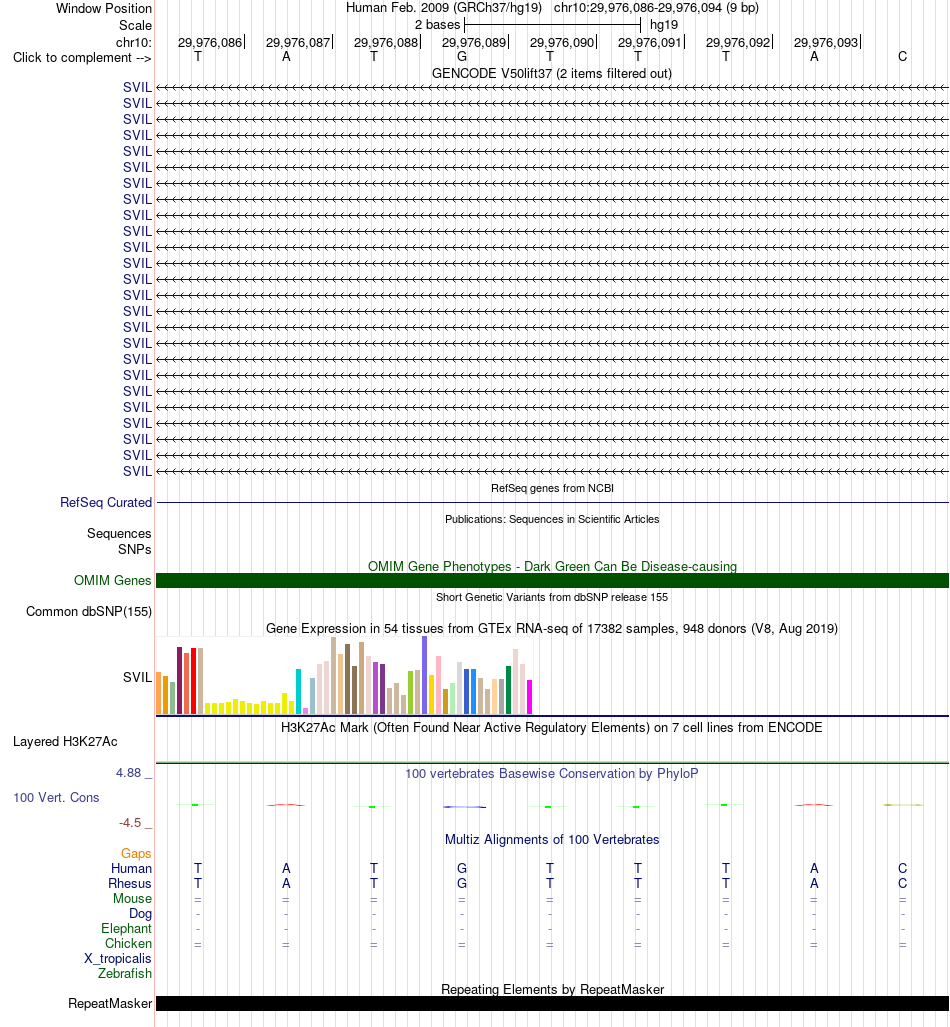
Task: Click the black RepeatMasker bar
Action: coord(552,1003)
